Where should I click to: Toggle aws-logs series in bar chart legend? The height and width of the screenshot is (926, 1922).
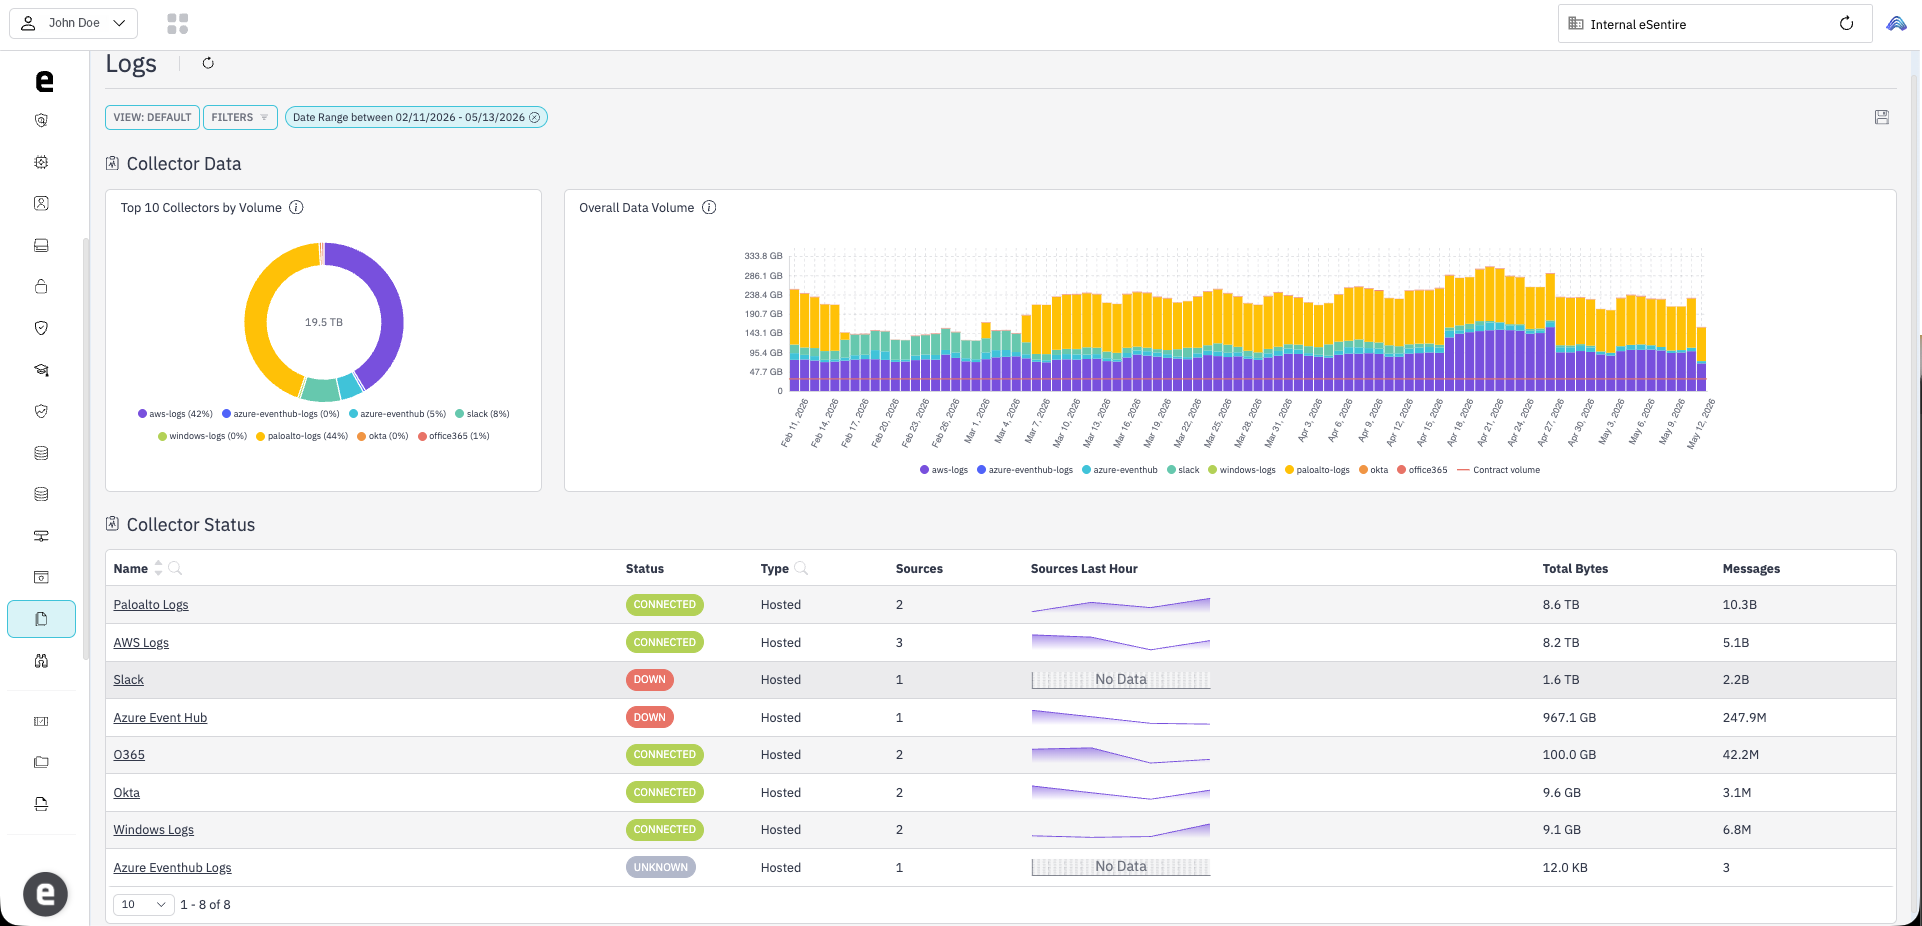point(944,470)
